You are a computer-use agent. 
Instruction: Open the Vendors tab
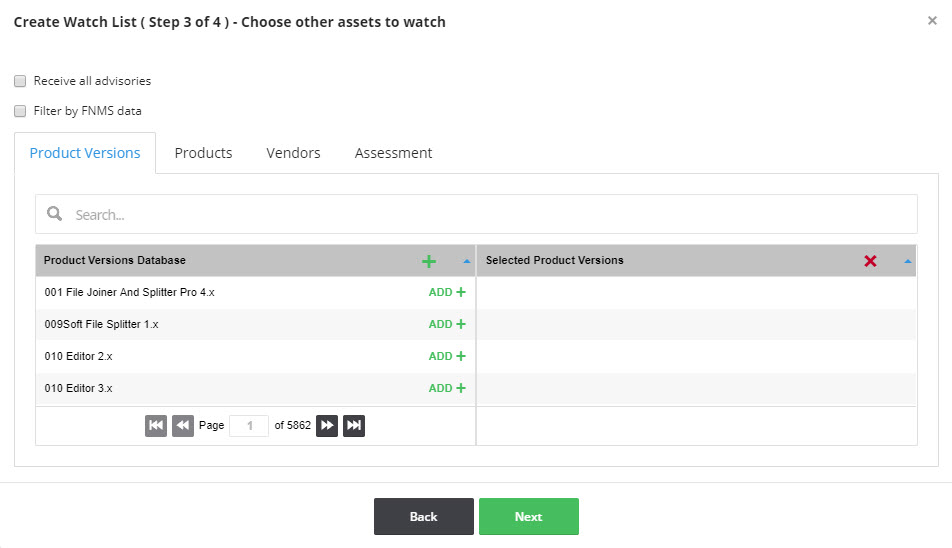tap(293, 153)
